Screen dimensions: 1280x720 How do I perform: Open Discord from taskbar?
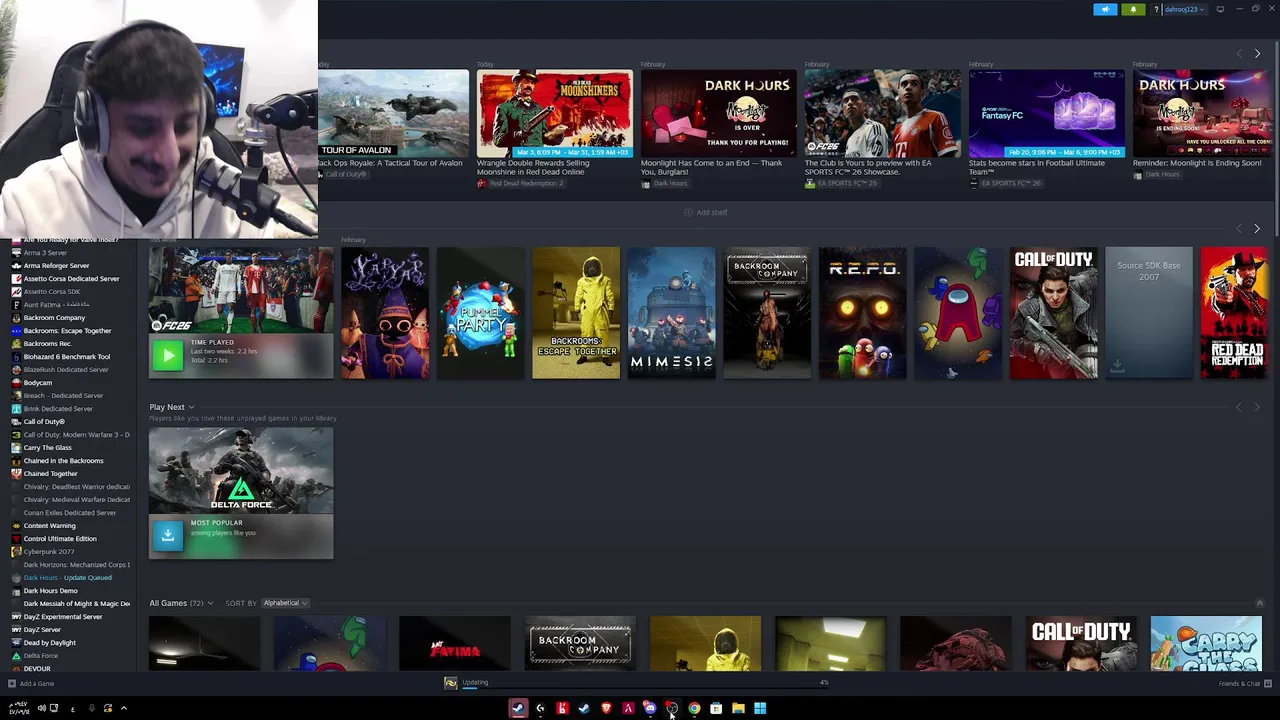click(x=650, y=709)
